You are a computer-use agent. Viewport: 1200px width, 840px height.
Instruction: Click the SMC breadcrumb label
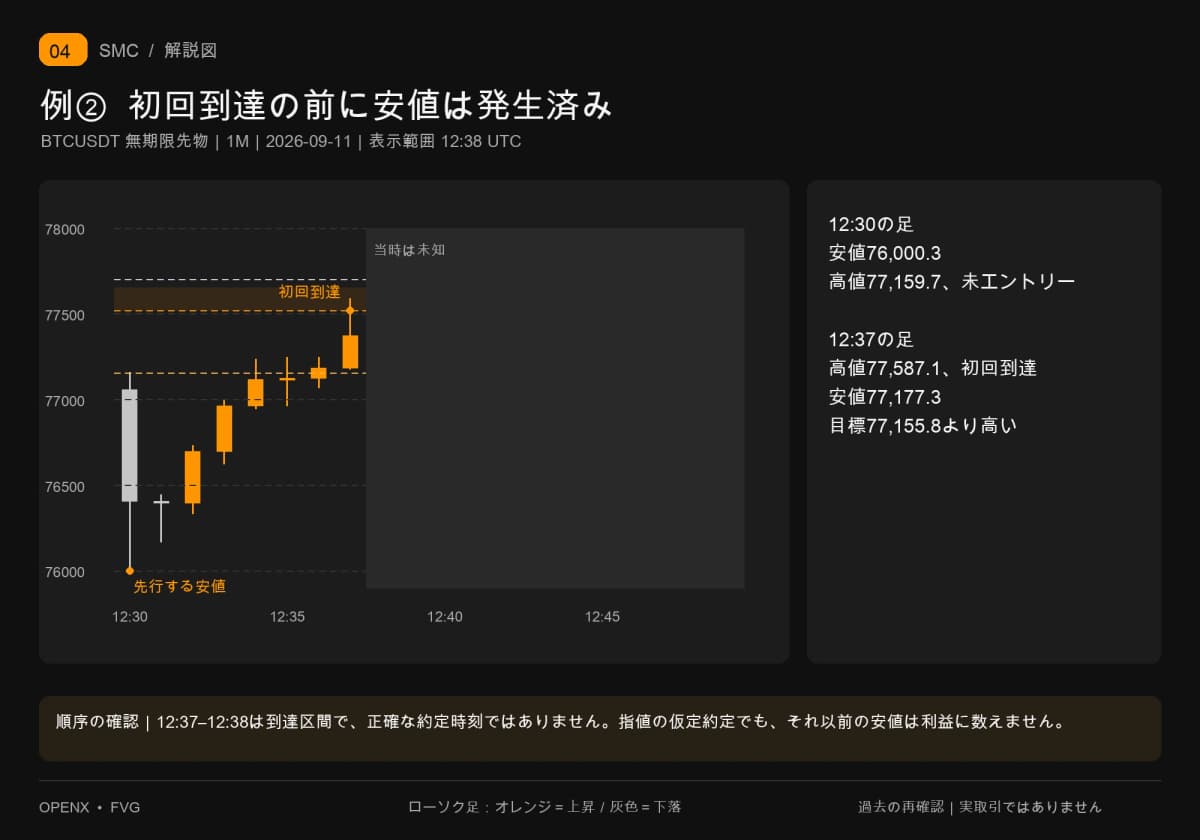point(119,50)
